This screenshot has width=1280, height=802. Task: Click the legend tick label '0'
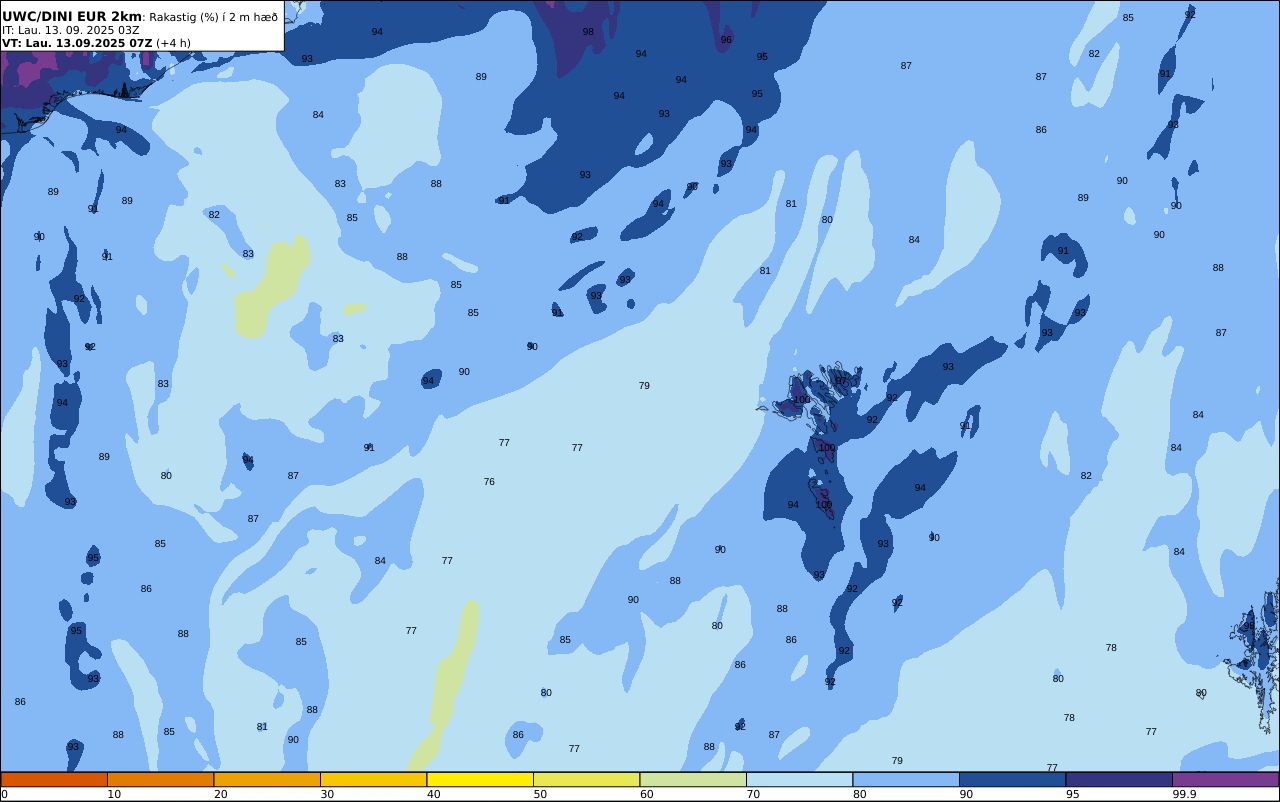coord(4,794)
